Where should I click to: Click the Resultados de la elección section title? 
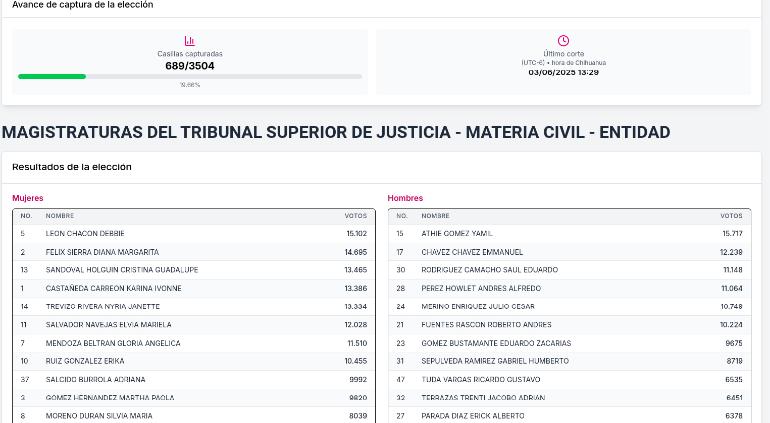[72, 167]
